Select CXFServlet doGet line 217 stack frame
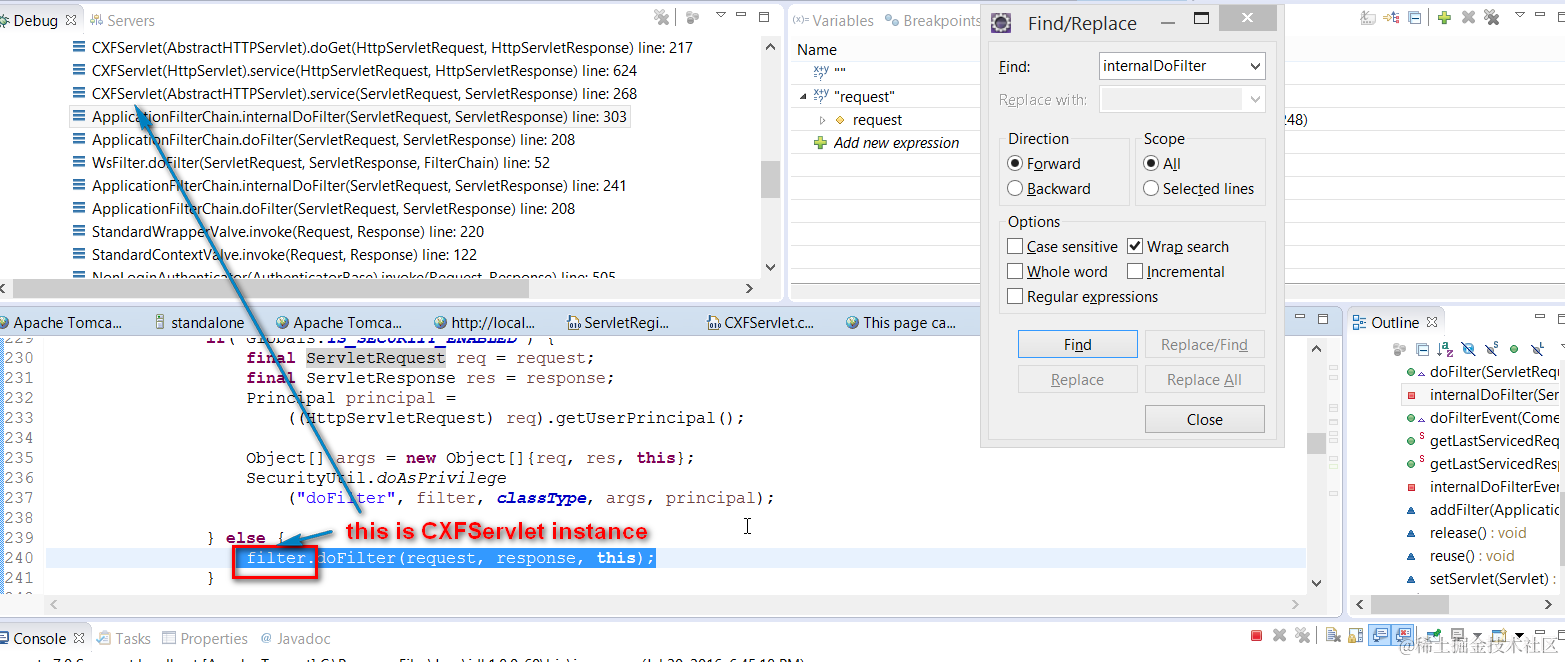The height and width of the screenshot is (662, 1565). (383, 48)
